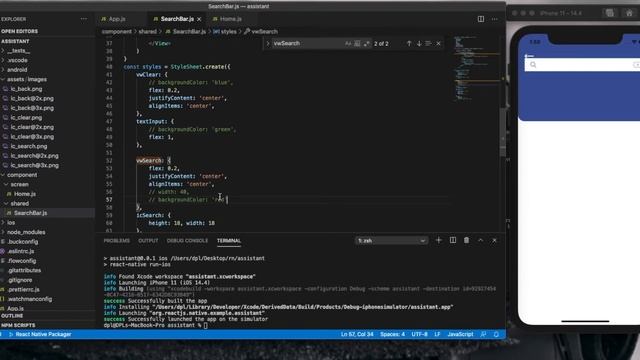Open ic_search.png file

coord(29,146)
